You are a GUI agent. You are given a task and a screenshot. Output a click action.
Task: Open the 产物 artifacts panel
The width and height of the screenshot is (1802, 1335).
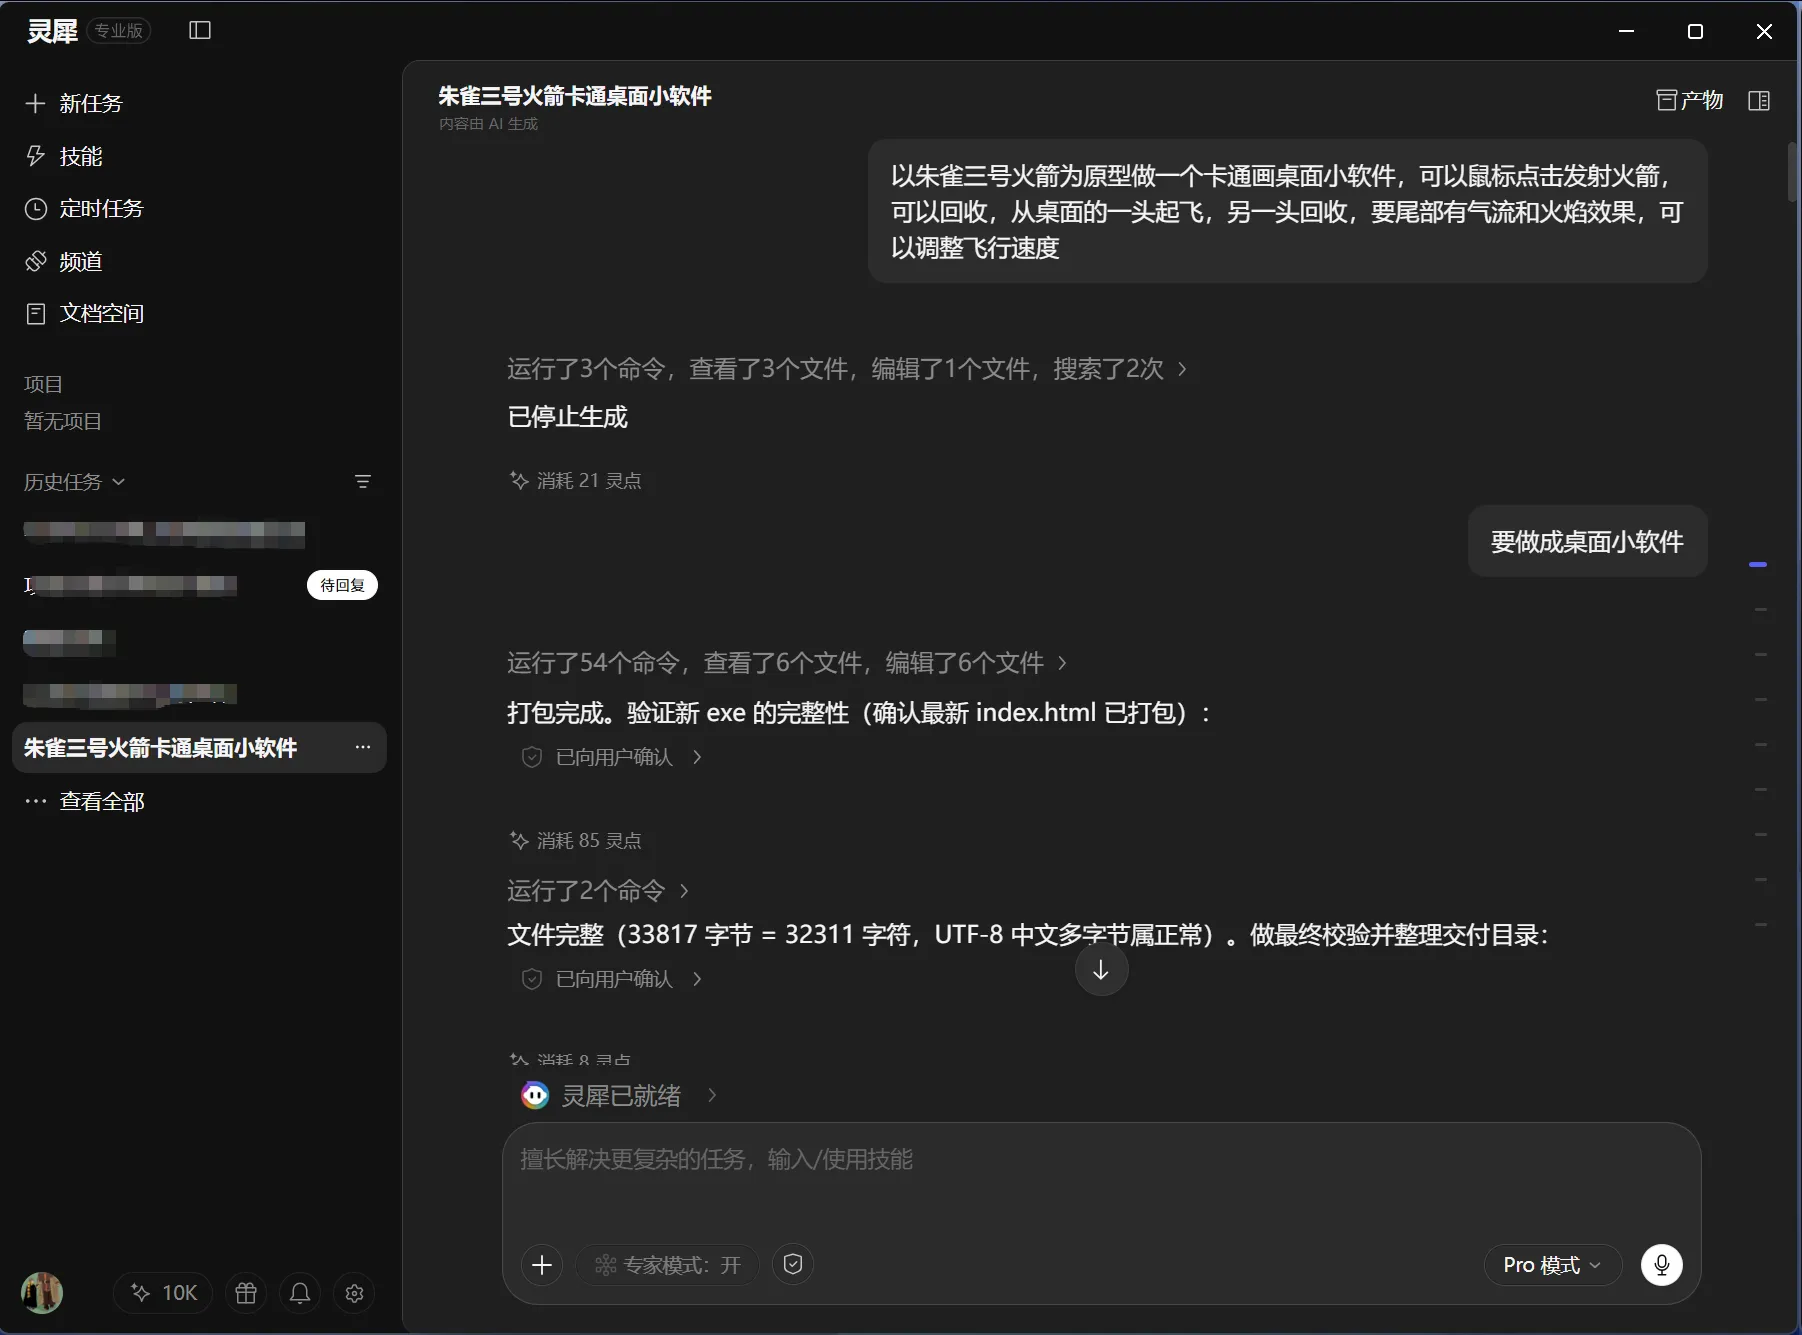click(1690, 100)
